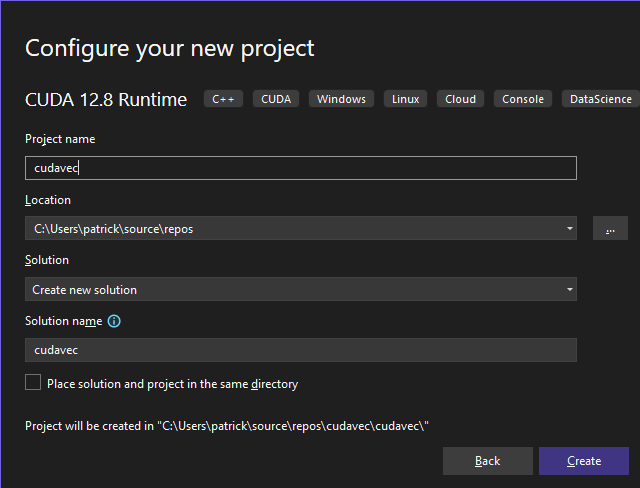This screenshot has height=488, width=640.
Task: Click the Windows tag
Action: 341,99
